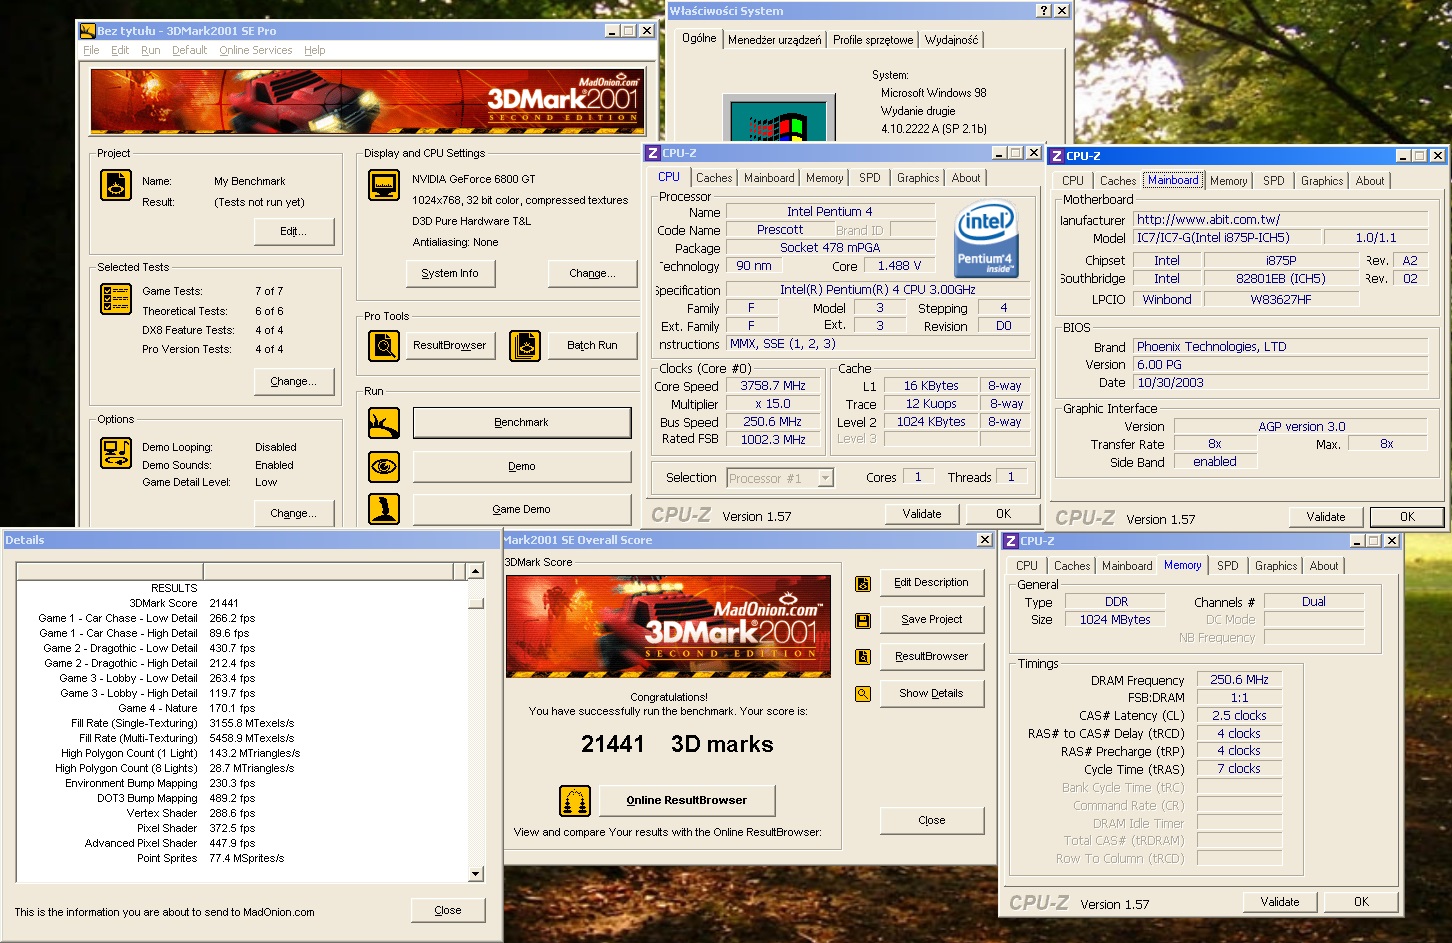Click the Demo eye icon
The width and height of the screenshot is (1452, 943).
[x=384, y=466]
